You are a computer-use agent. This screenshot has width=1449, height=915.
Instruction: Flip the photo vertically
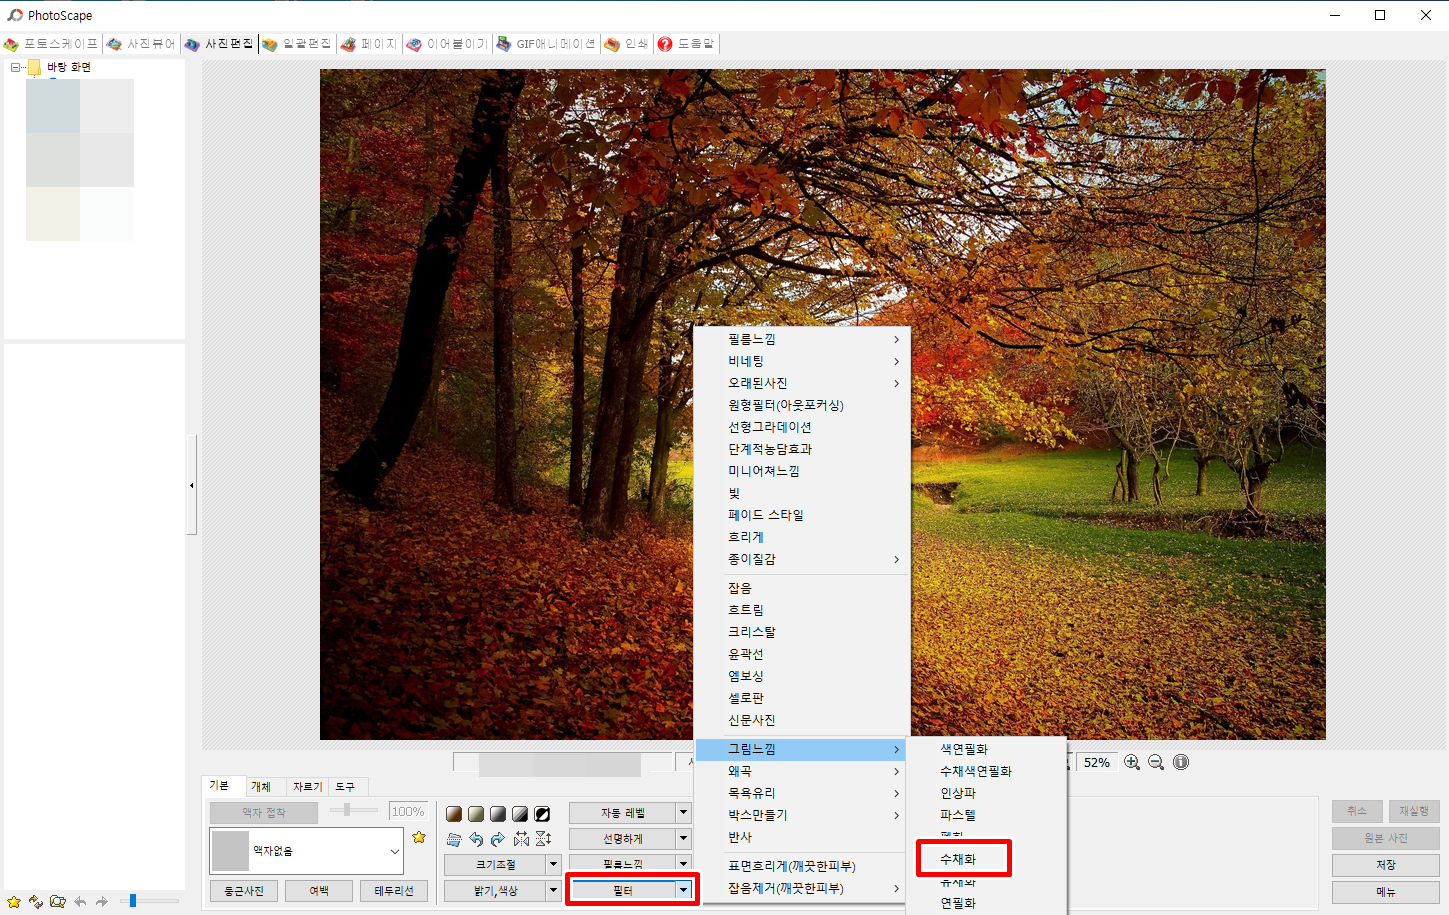tap(543, 839)
